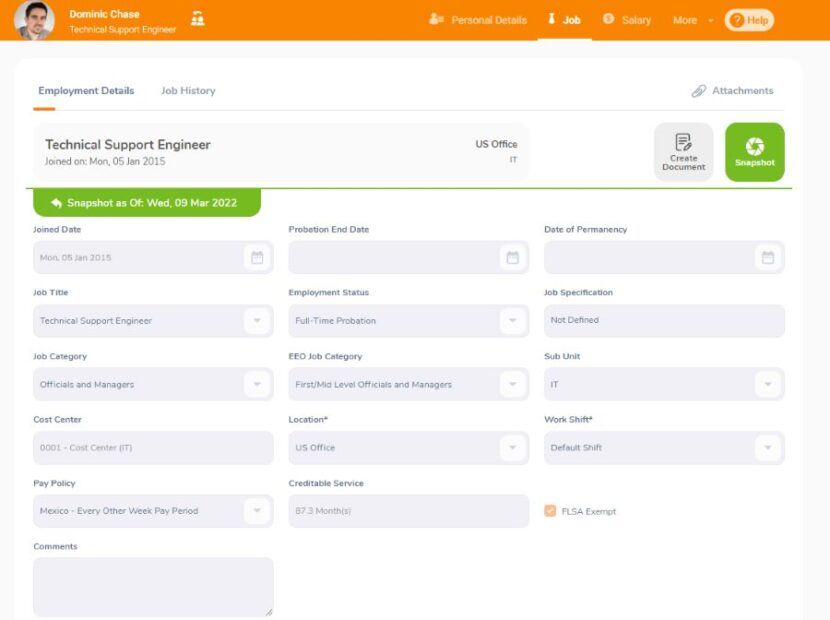Open the Salary section icon
The width and height of the screenshot is (830, 620).
pos(609,18)
